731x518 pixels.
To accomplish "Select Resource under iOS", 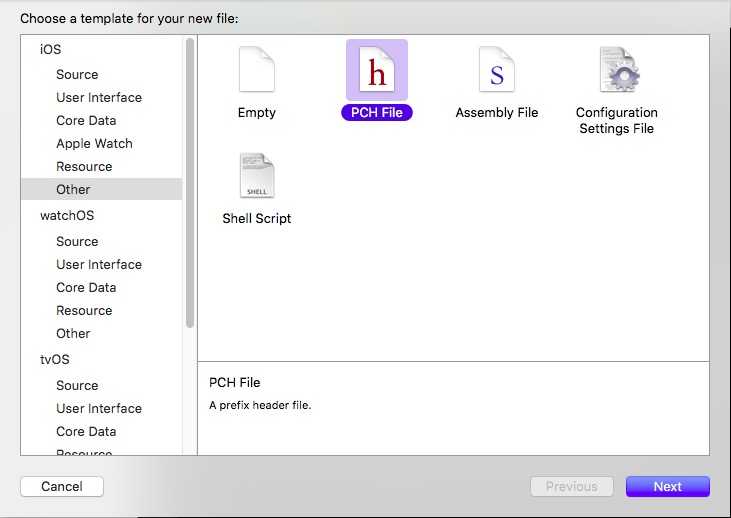I will click(84, 166).
